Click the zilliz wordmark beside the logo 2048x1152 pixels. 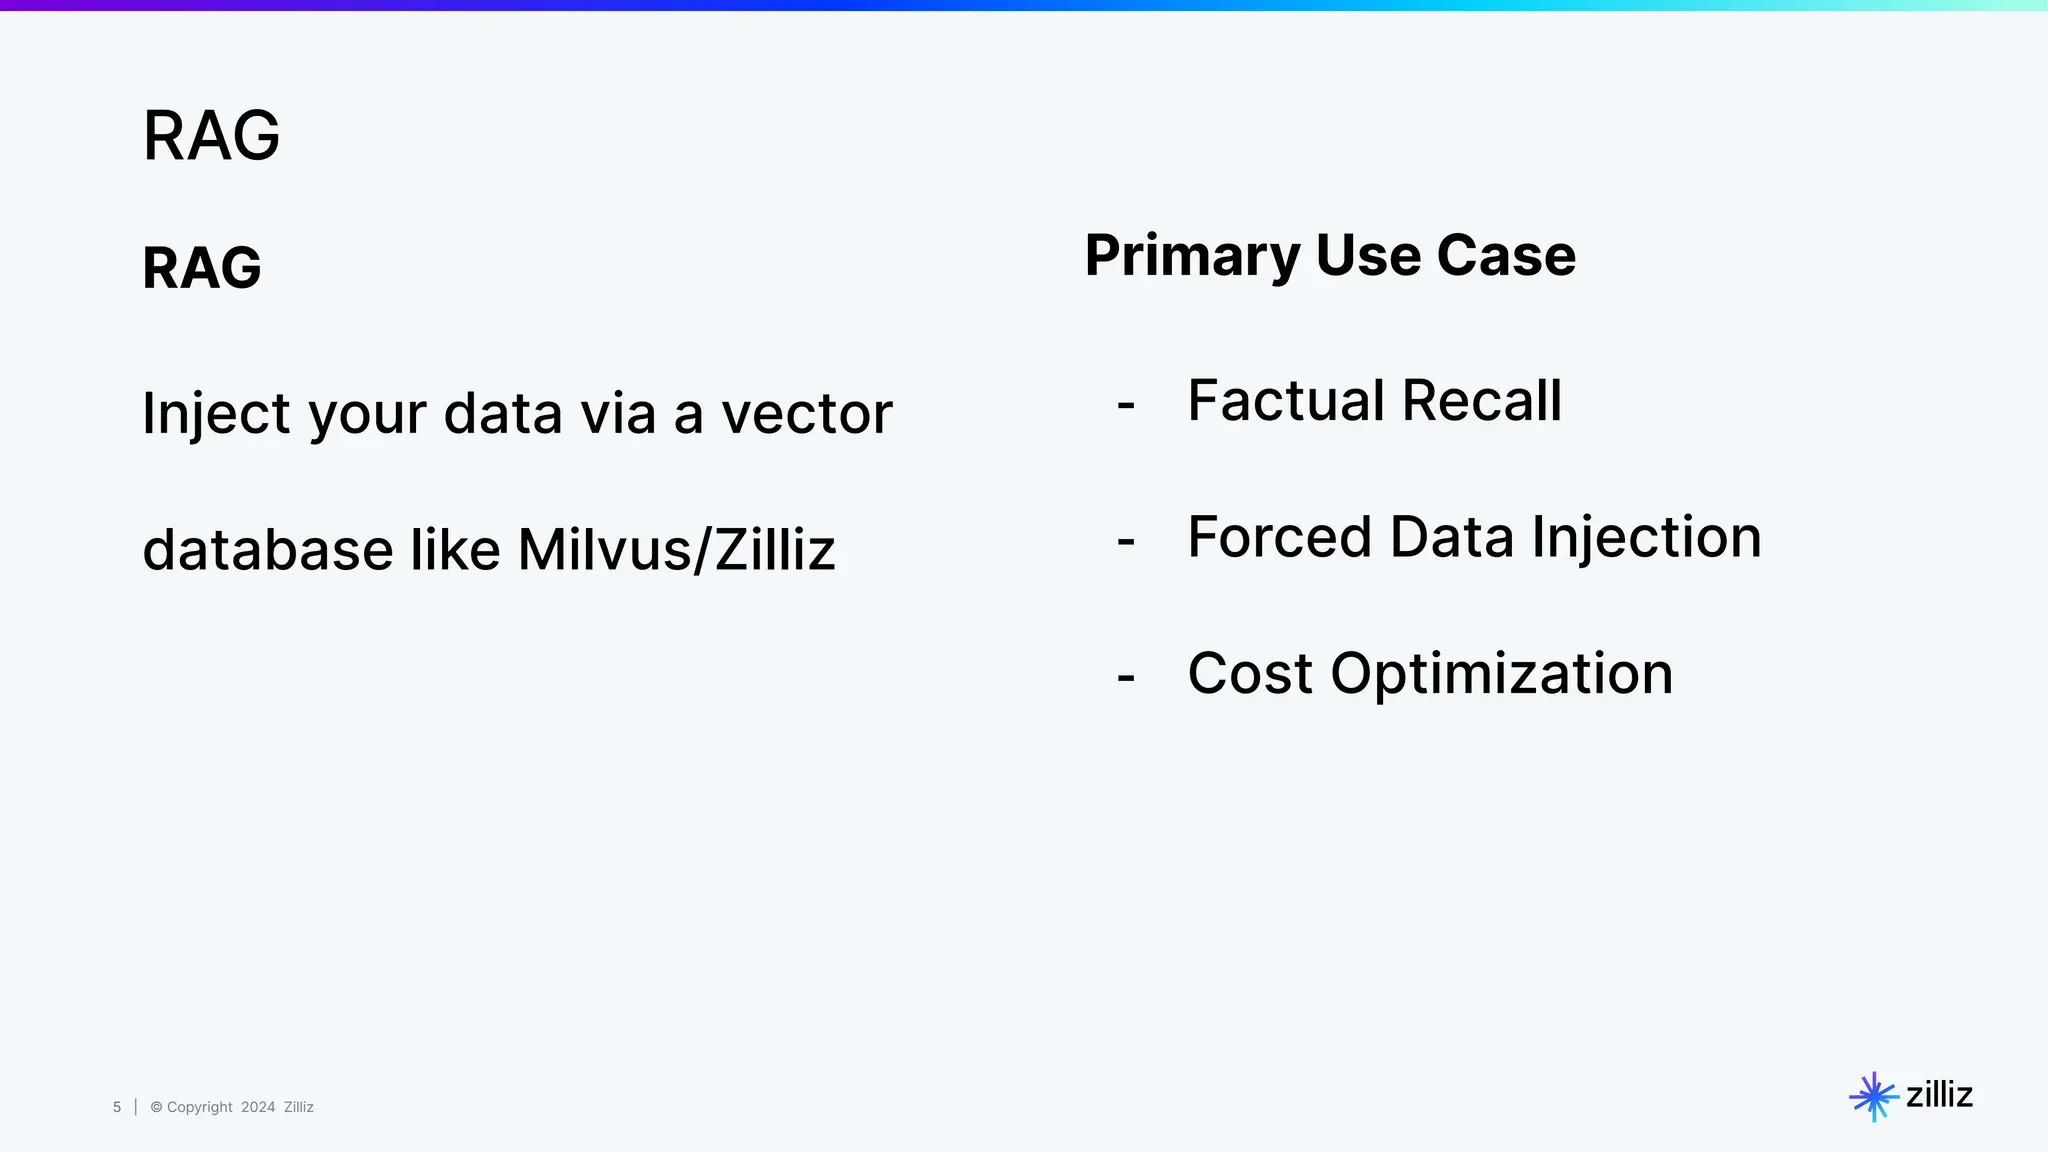click(x=1939, y=1095)
